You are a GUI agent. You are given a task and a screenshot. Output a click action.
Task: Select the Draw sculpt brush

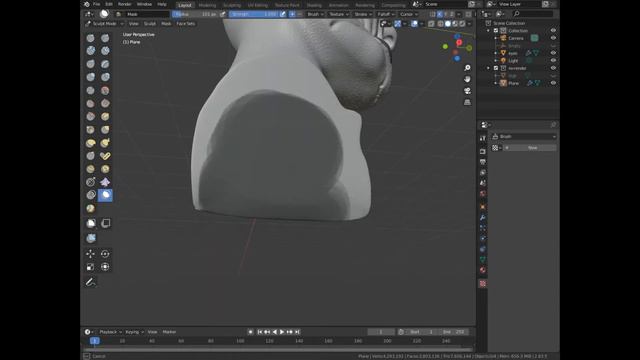pyautogui.click(x=91, y=38)
